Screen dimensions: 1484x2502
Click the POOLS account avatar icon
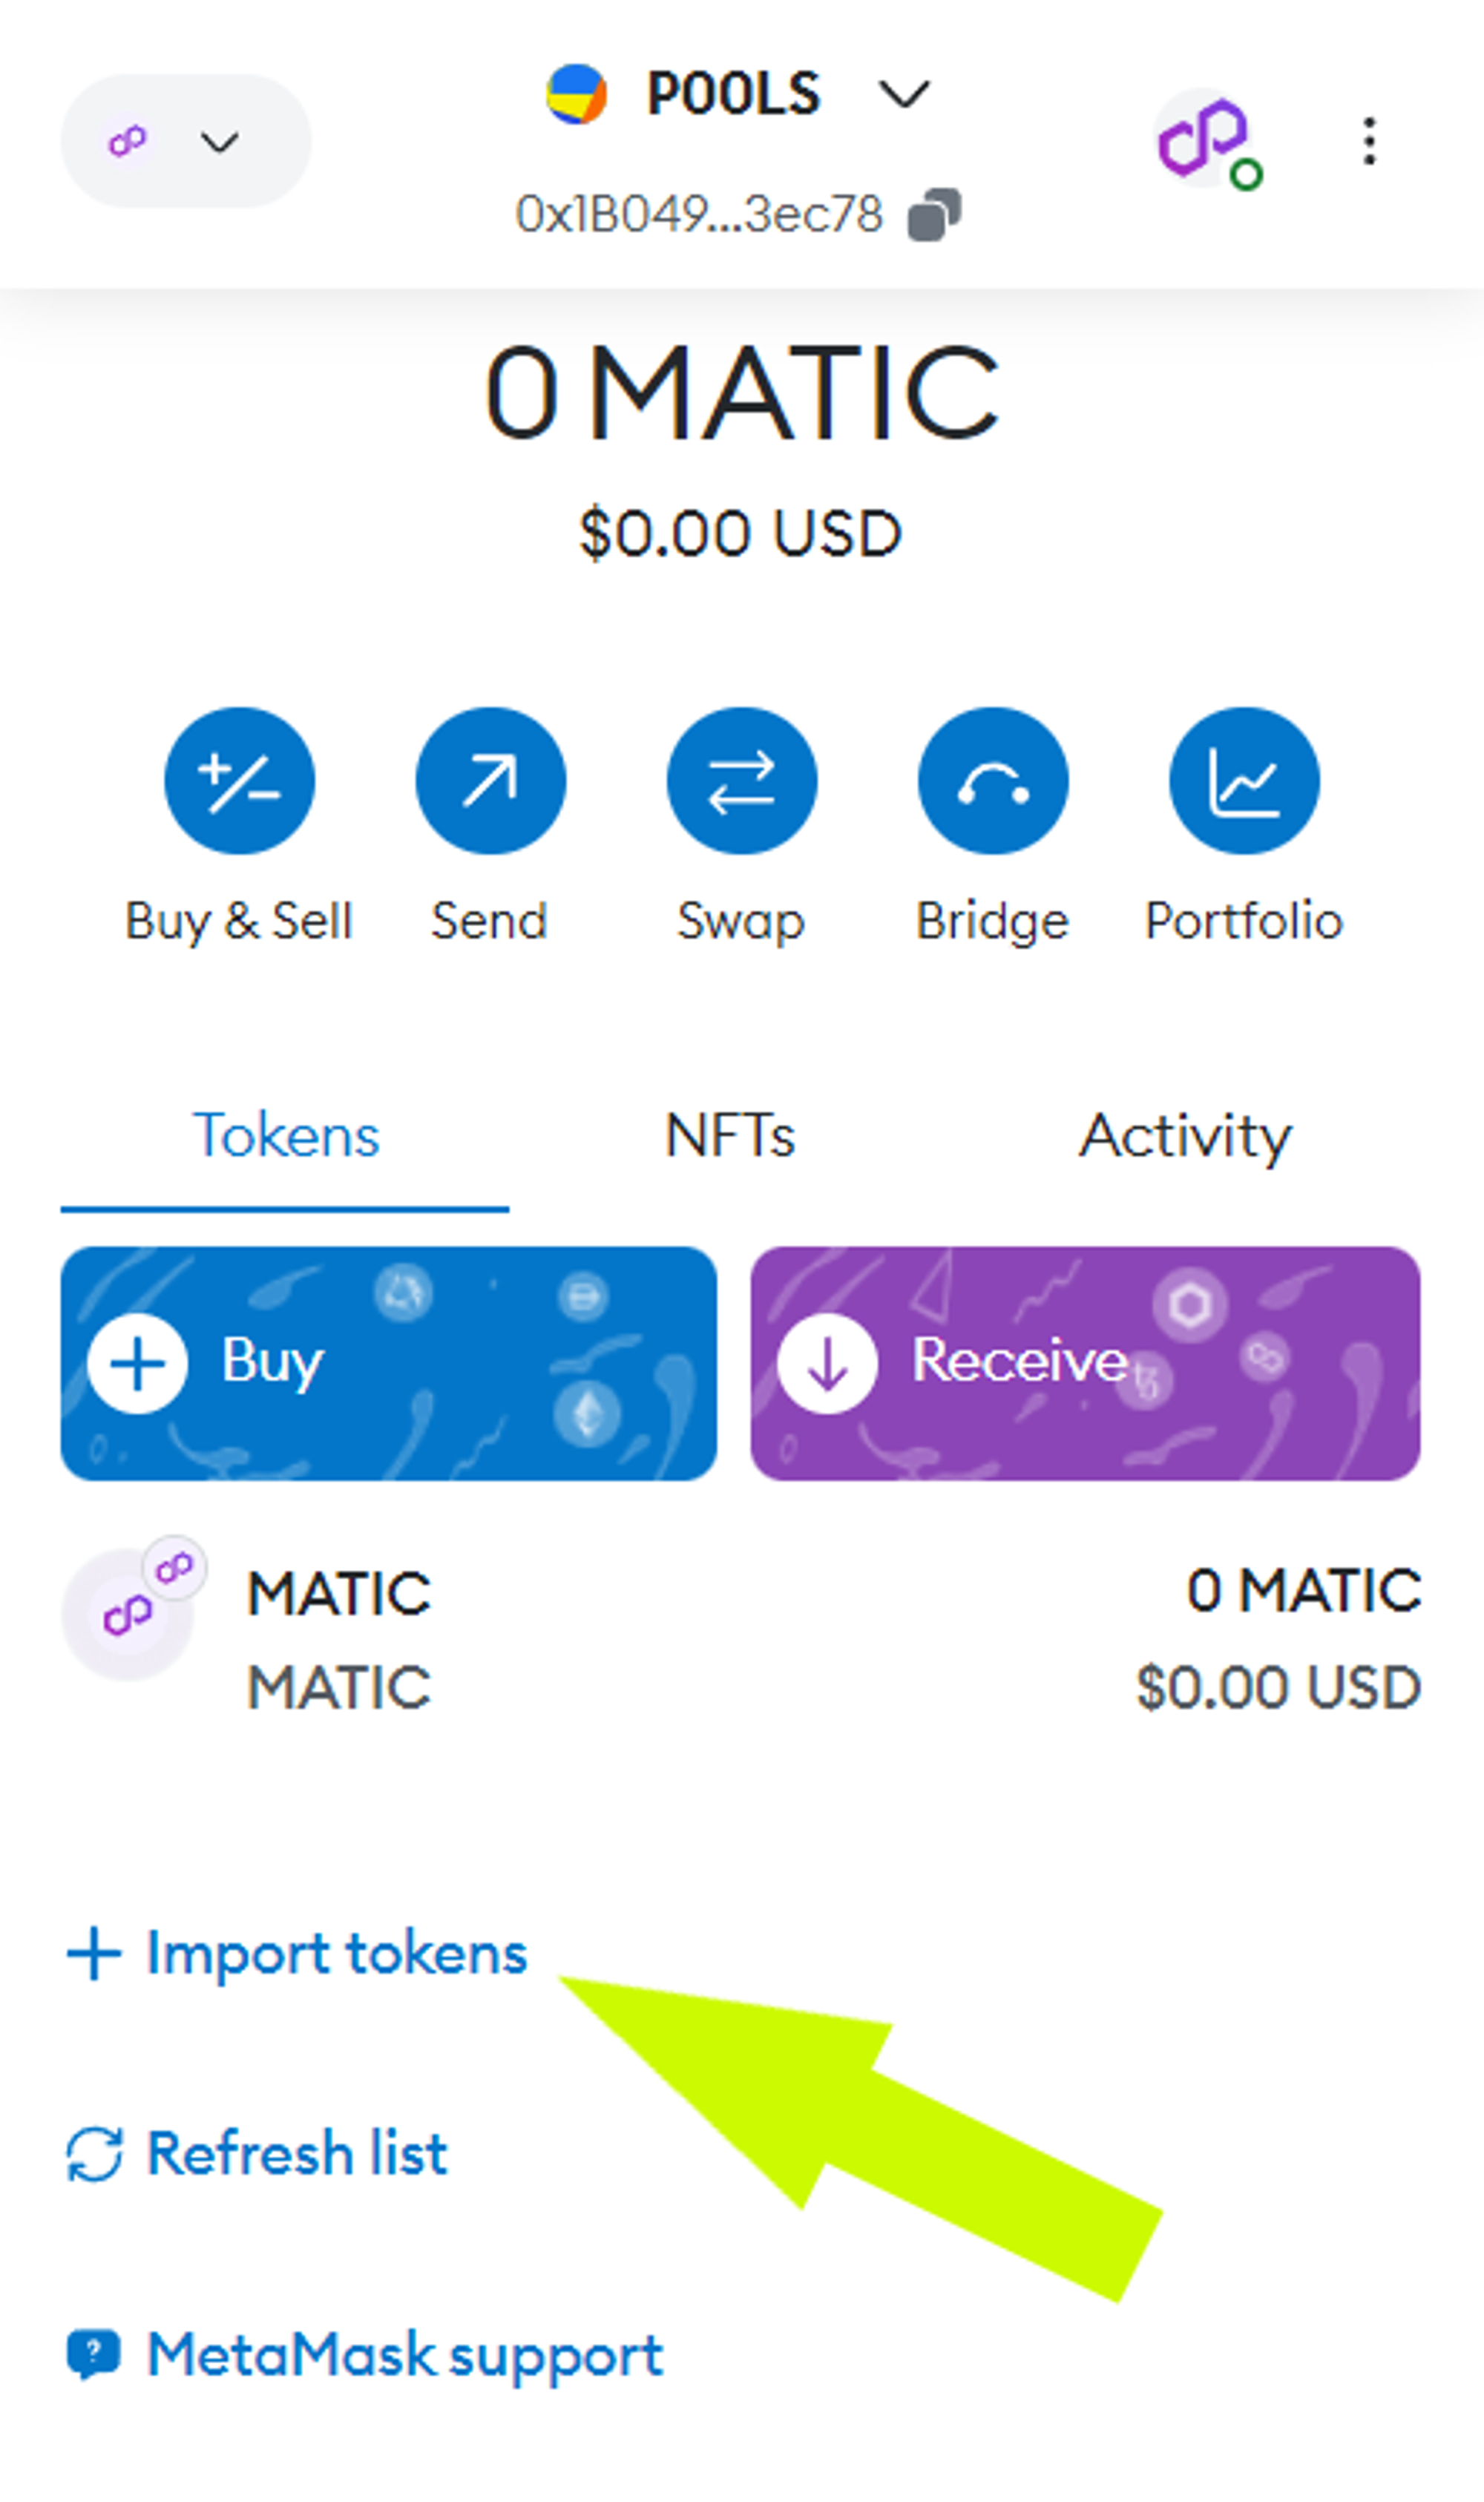(576, 94)
